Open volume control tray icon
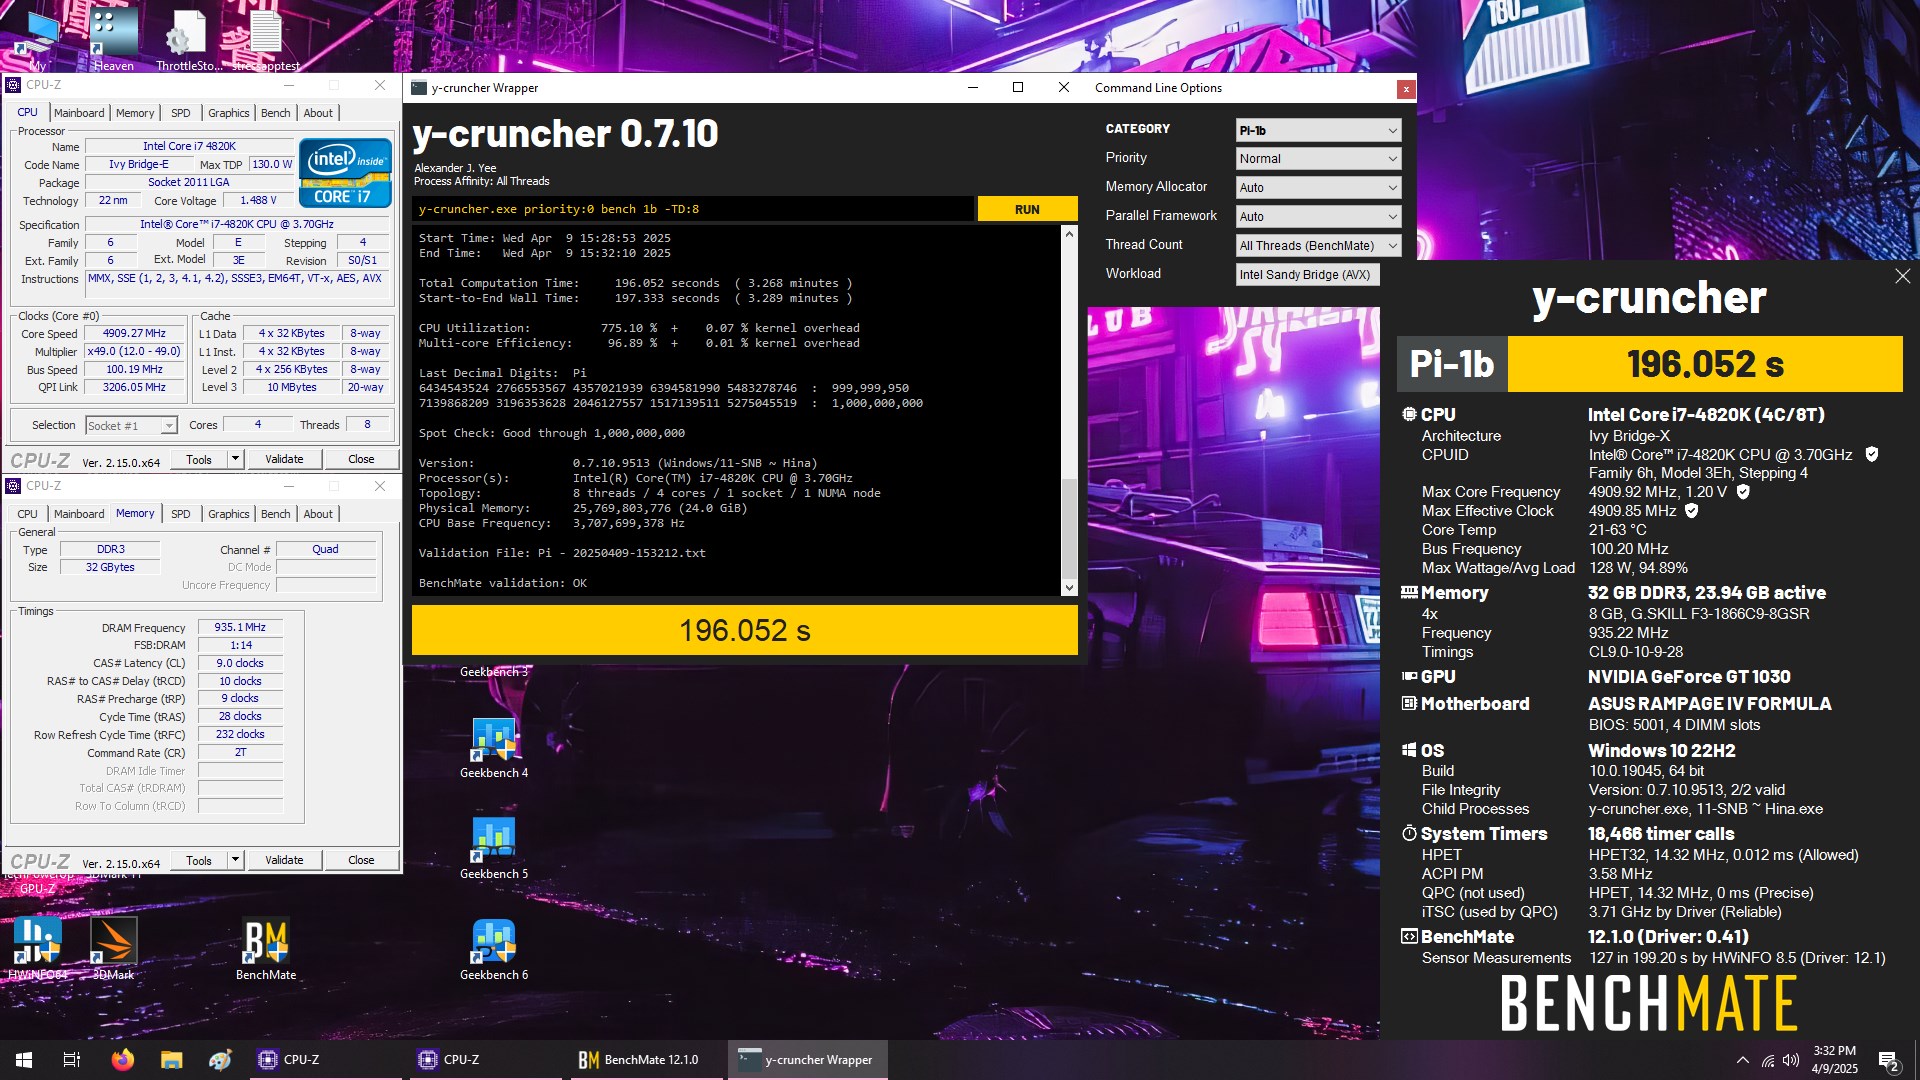 pos(1791,1060)
